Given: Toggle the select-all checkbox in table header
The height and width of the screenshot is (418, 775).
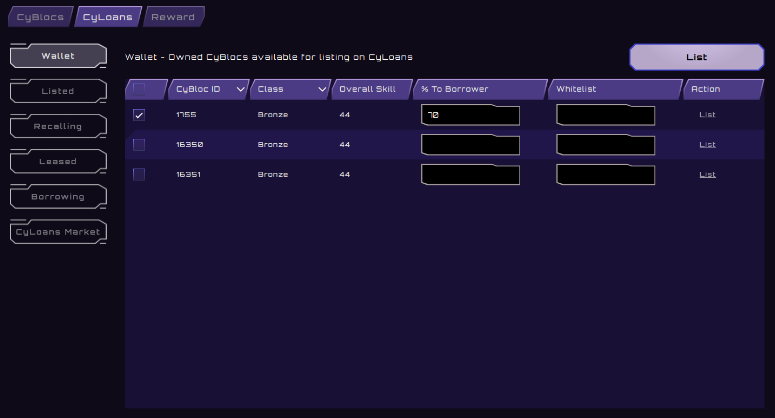Looking at the screenshot, I should click(139, 89).
